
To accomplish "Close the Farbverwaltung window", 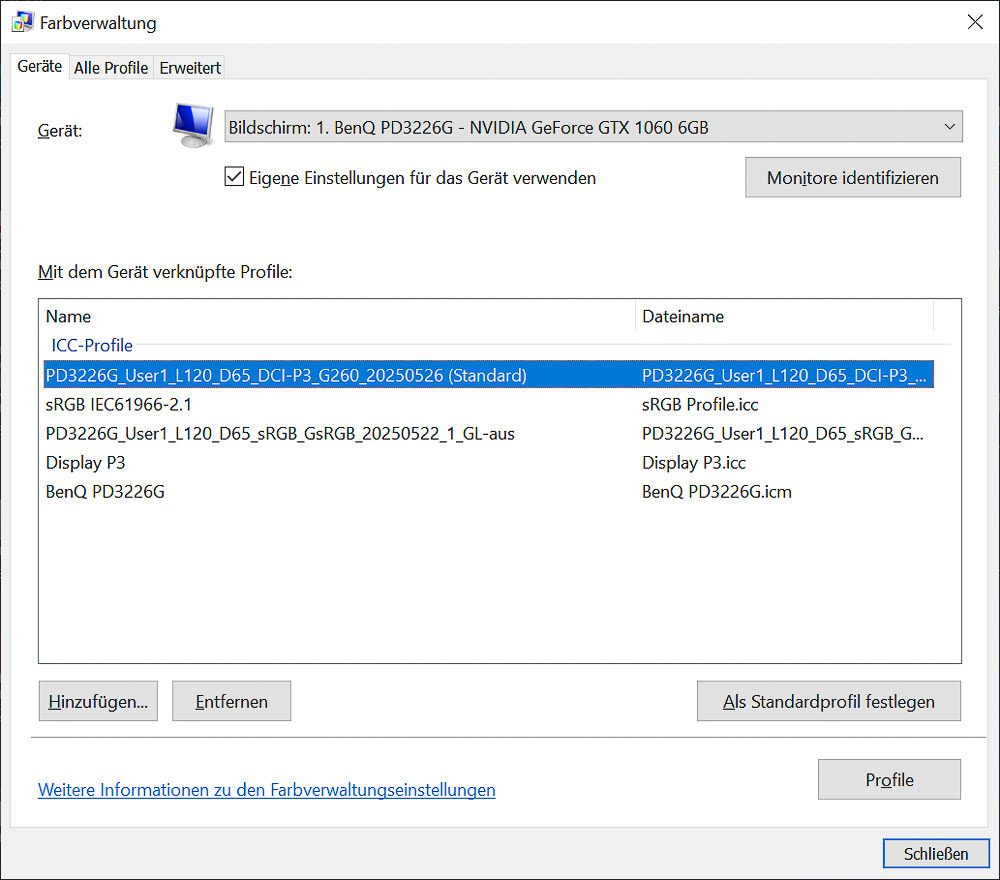I will (974, 22).
